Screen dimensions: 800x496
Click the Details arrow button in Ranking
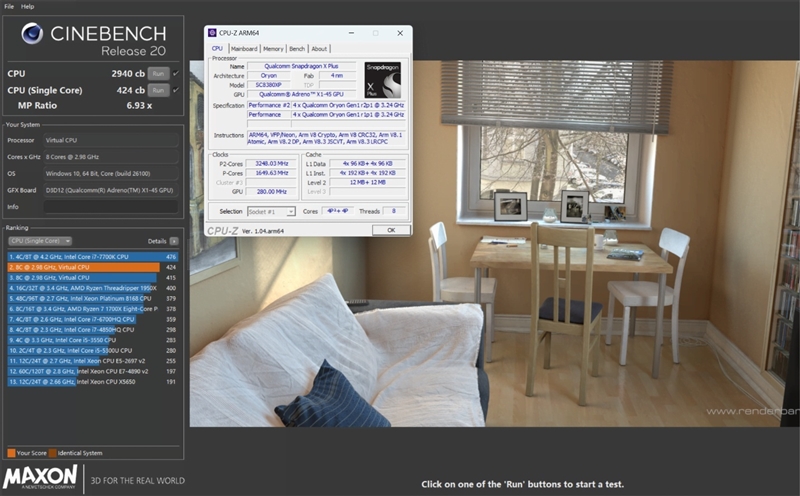(174, 241)
